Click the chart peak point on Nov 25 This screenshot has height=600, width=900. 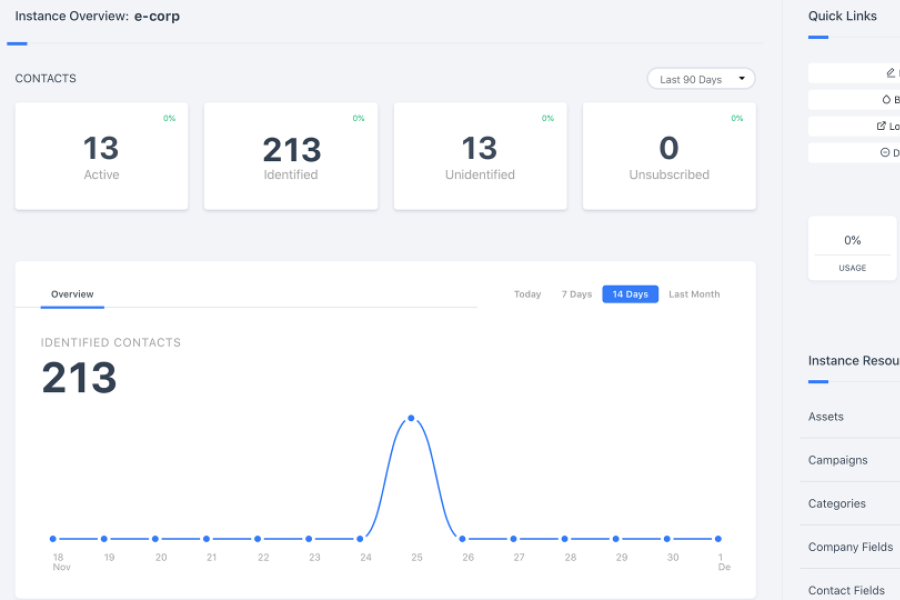coord(411,418)
